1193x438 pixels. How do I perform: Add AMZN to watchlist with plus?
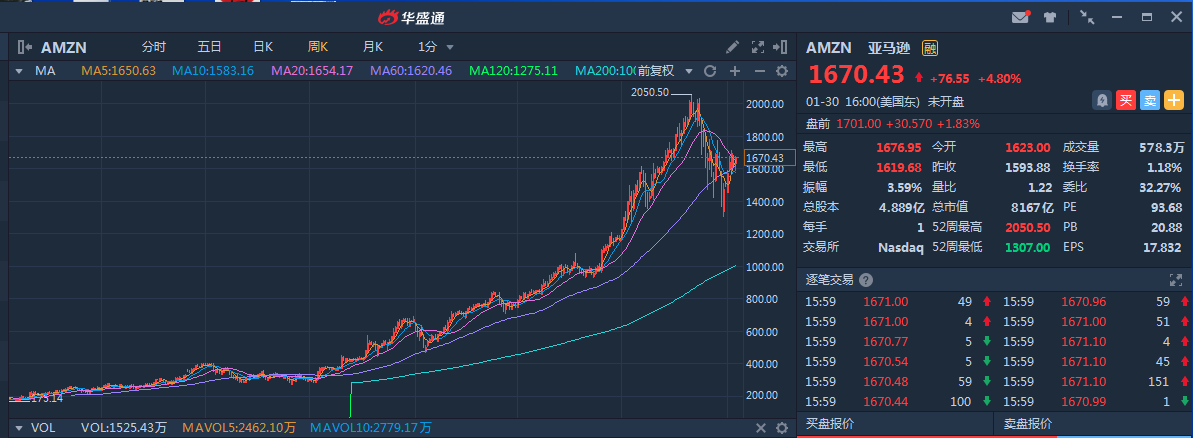(1175, 100)
